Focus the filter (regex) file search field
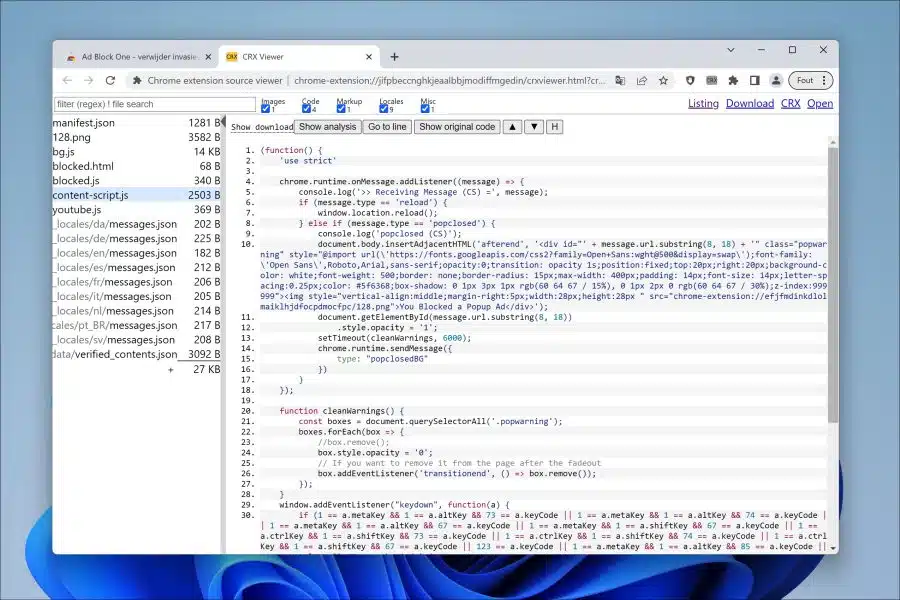This screenshot has height=600, width=900. [x=155, y=104]
